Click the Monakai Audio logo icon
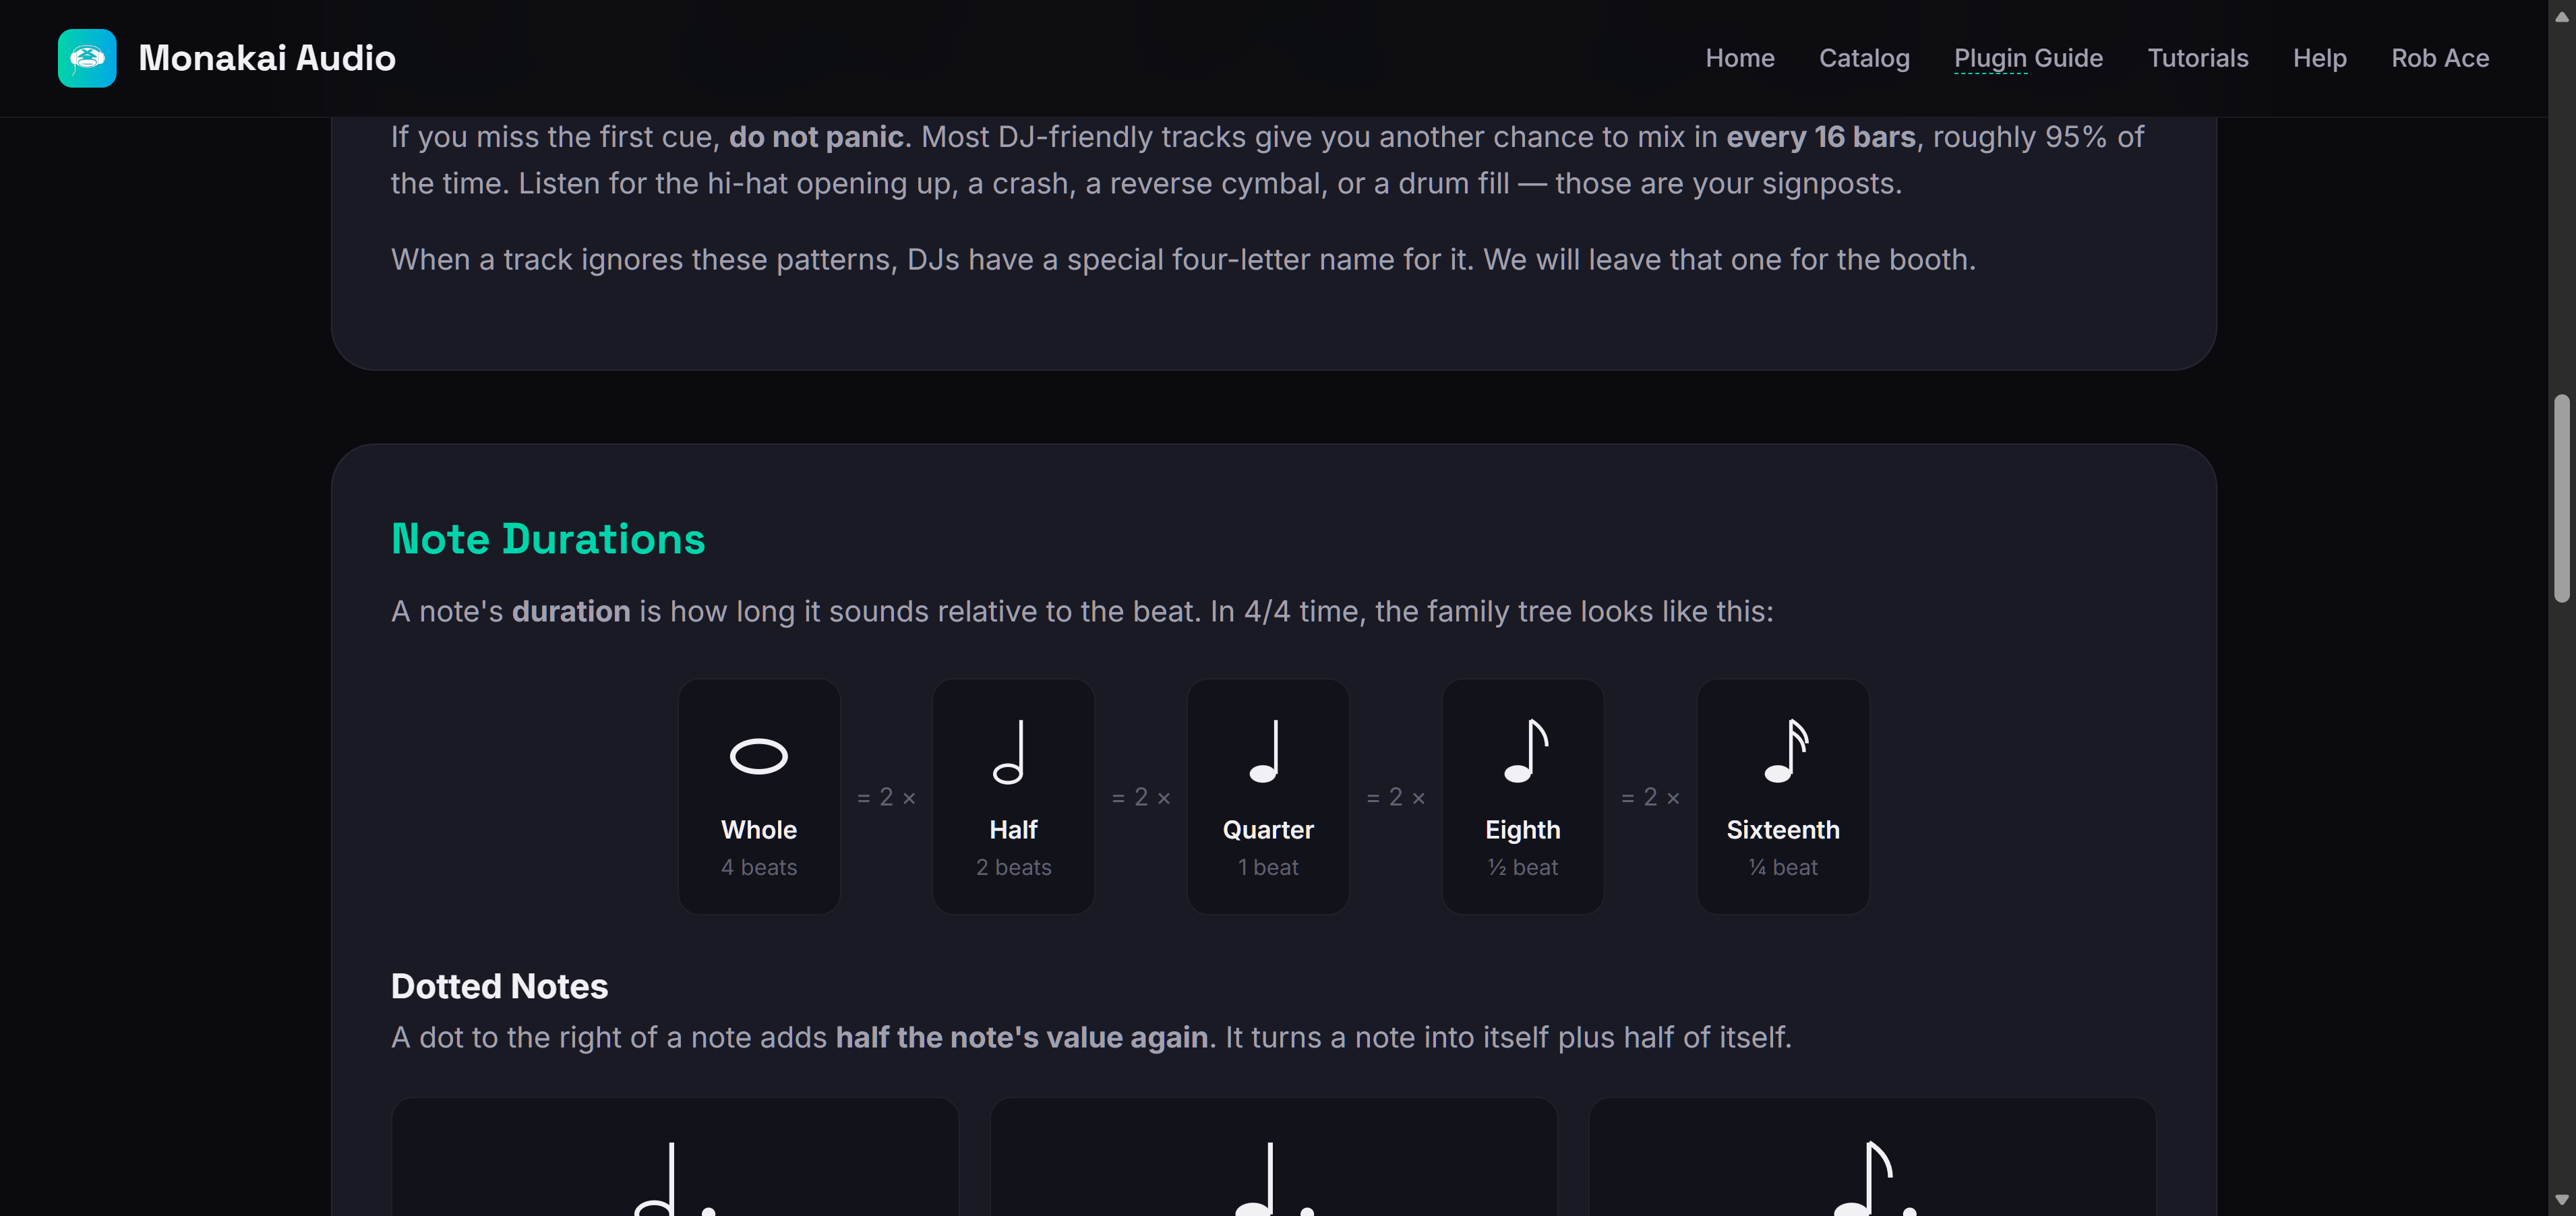This screenshot has height=1216, width=2576. tap(87, 58)
